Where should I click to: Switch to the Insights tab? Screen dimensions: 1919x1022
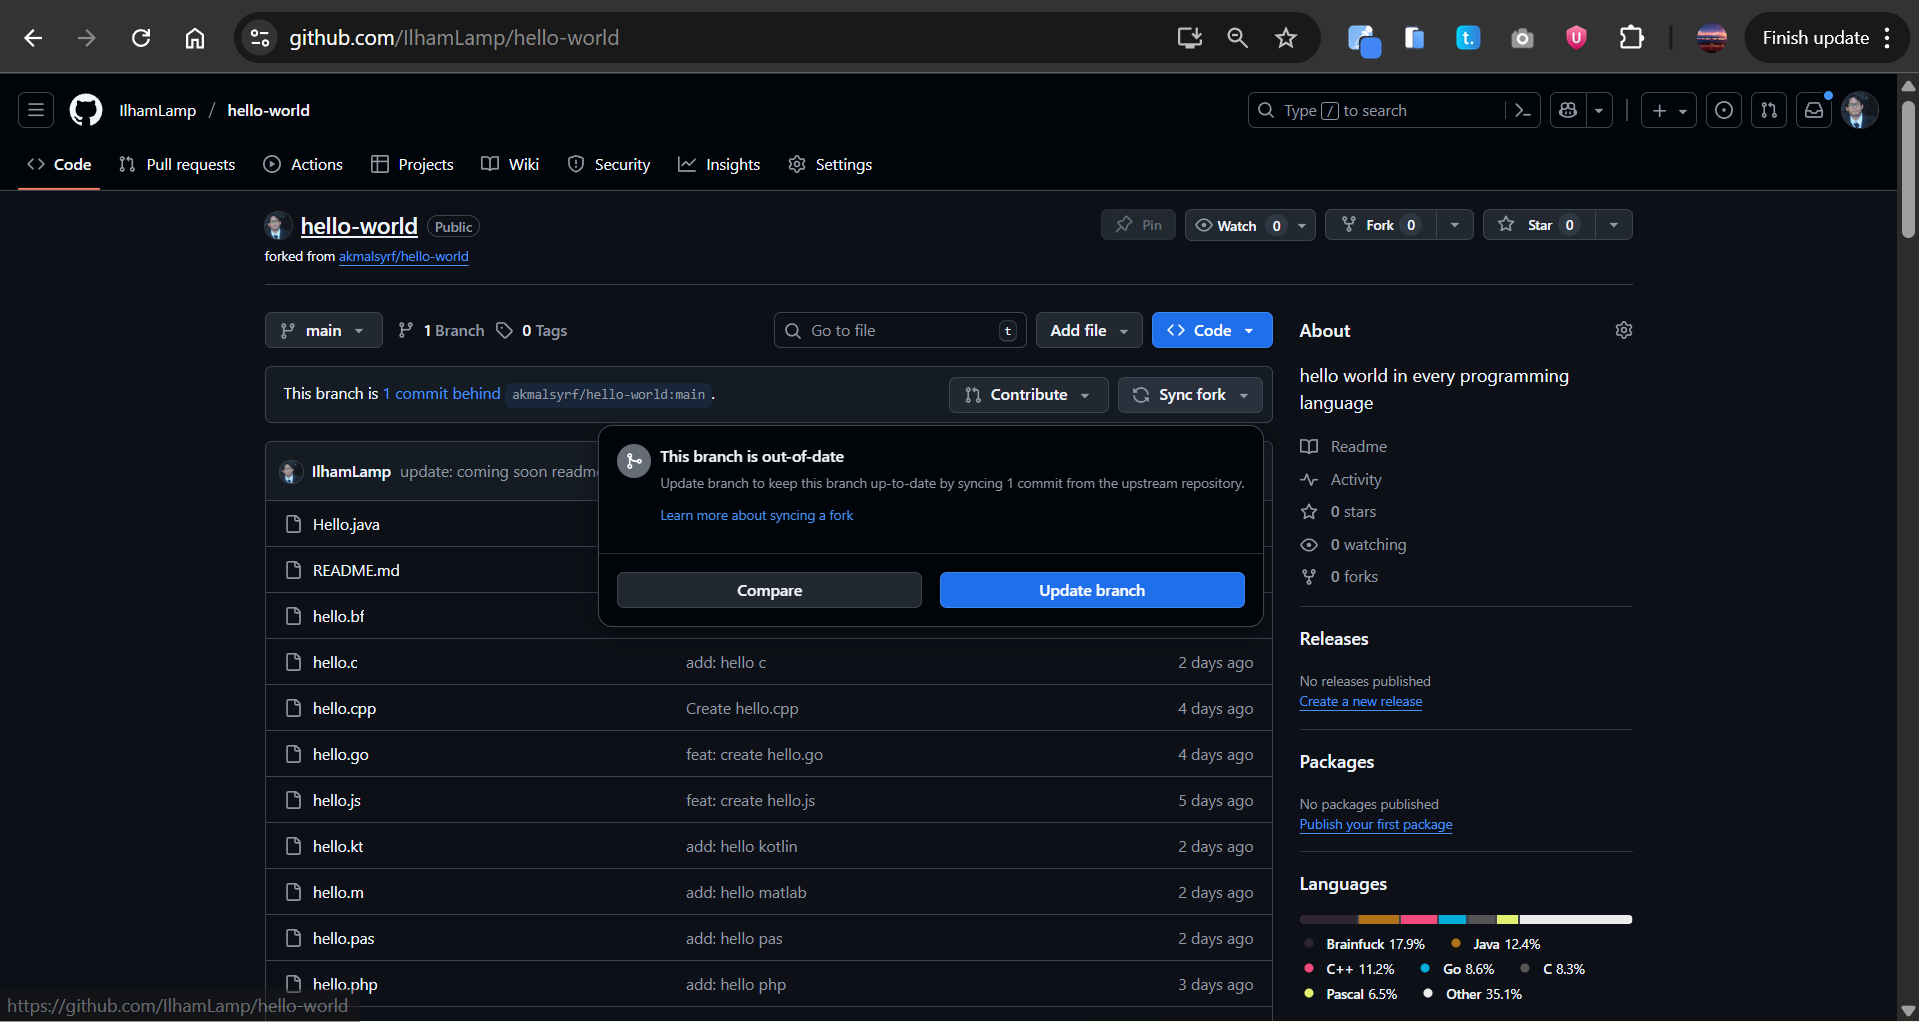[719, 164]
